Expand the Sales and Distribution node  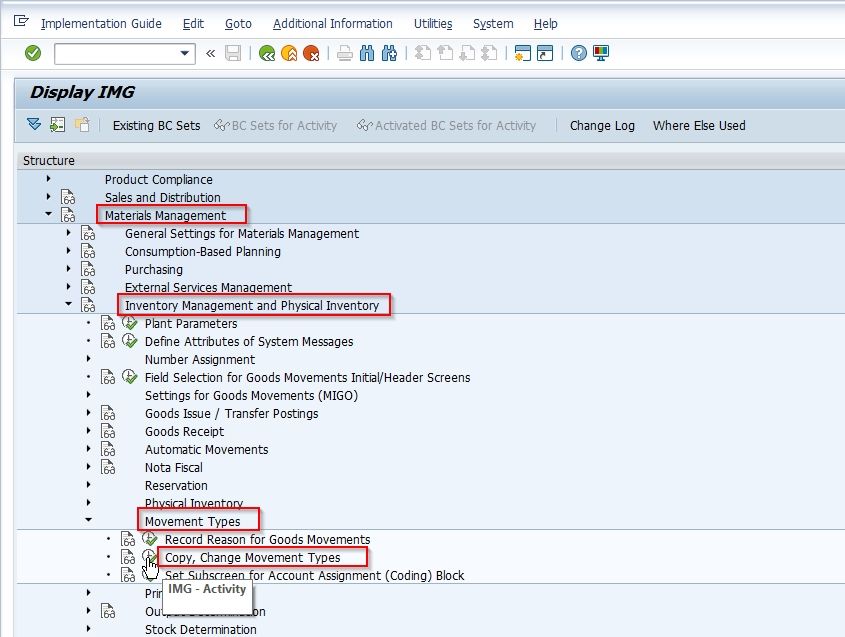[49, 197]
